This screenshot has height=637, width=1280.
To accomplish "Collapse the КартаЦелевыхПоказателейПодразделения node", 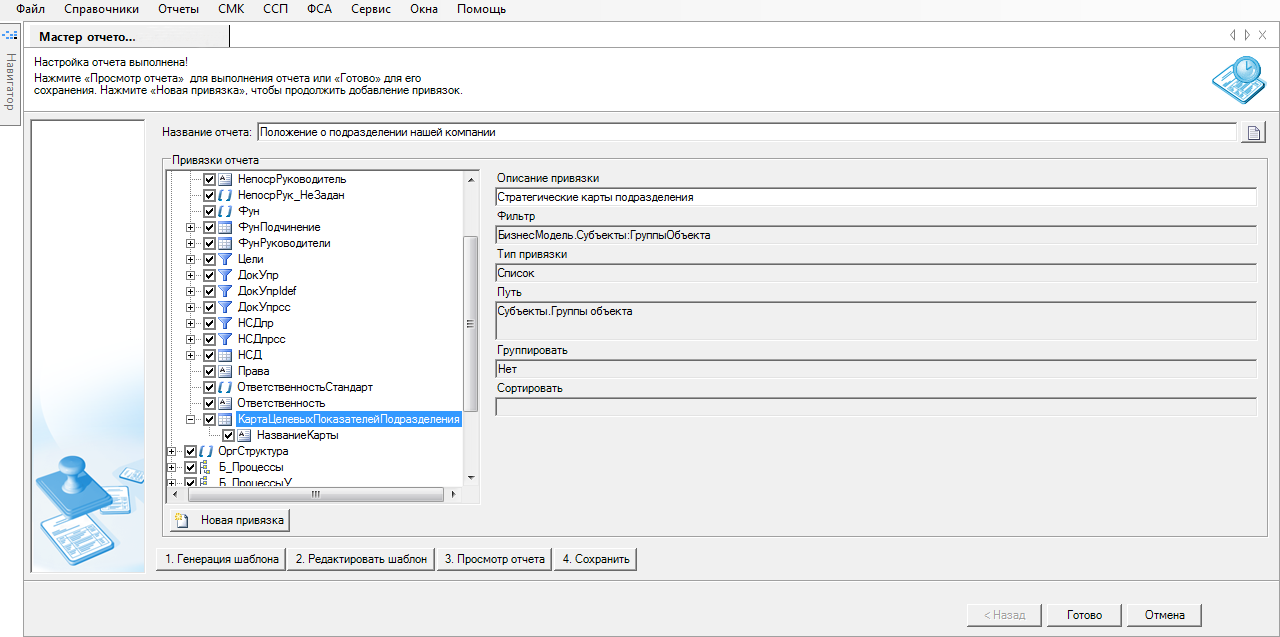I will point(191,419).
